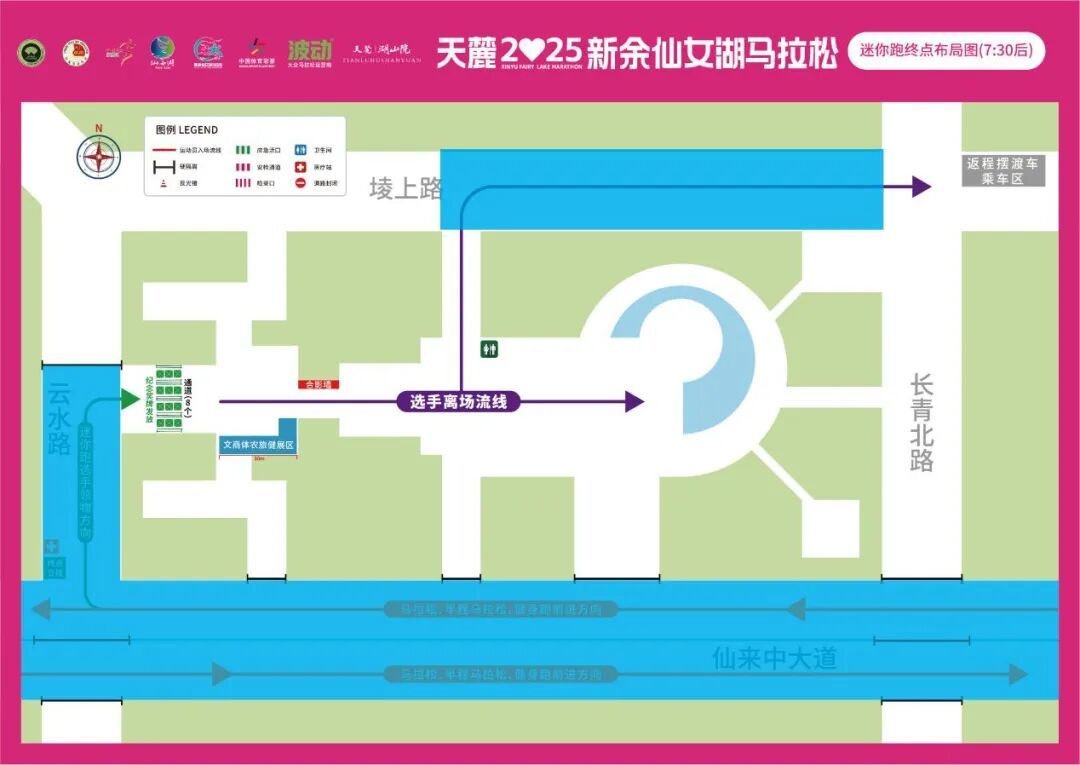Image resolution: width=1080 pixels, height=765 pixels.
Task: Click the 迷你跑终点布局图(7:30后) pill label
Action: point(946,51)
